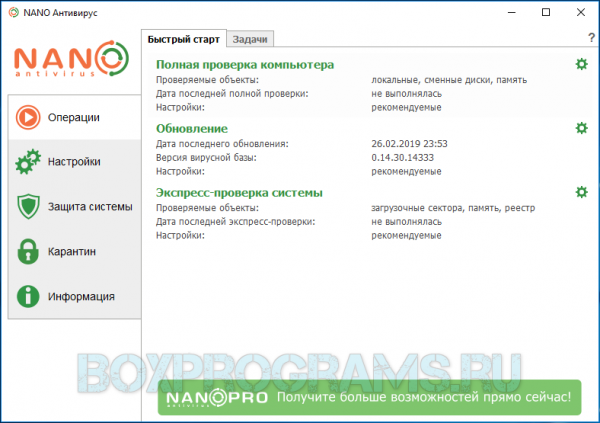Image resolution: width=600 pixels, height=423 pixels.
Task: Click the help question mark icon
Action: pos(591,38)
